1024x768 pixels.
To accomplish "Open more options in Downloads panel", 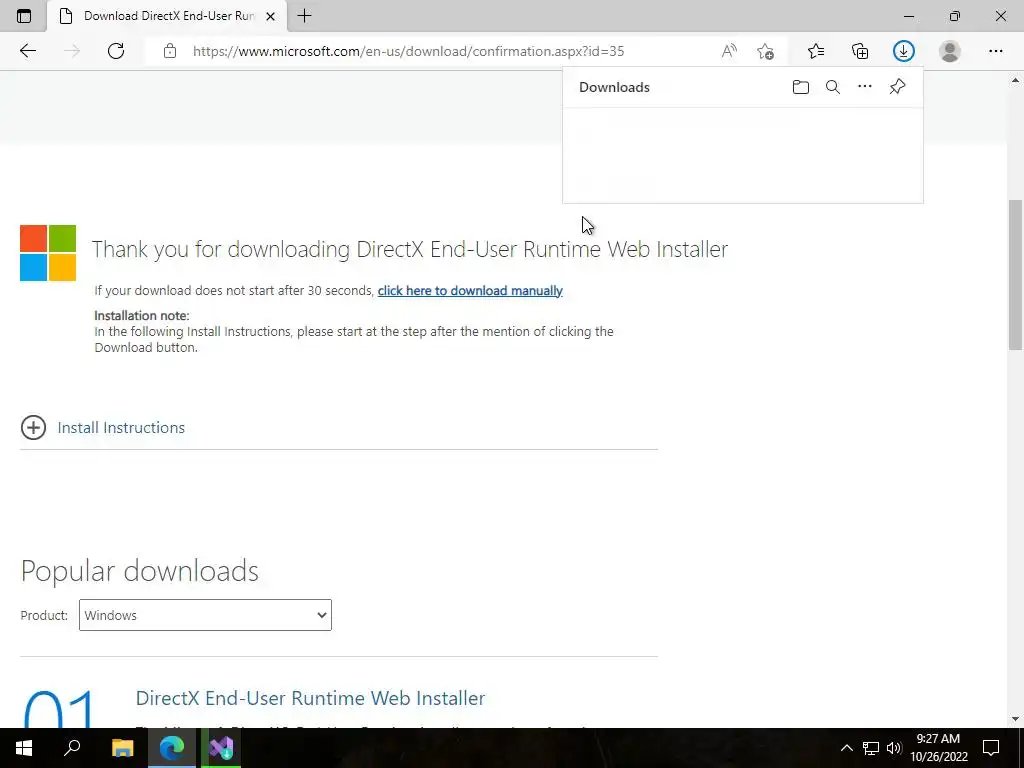I will pyautogui.click(x=865, y=86).
